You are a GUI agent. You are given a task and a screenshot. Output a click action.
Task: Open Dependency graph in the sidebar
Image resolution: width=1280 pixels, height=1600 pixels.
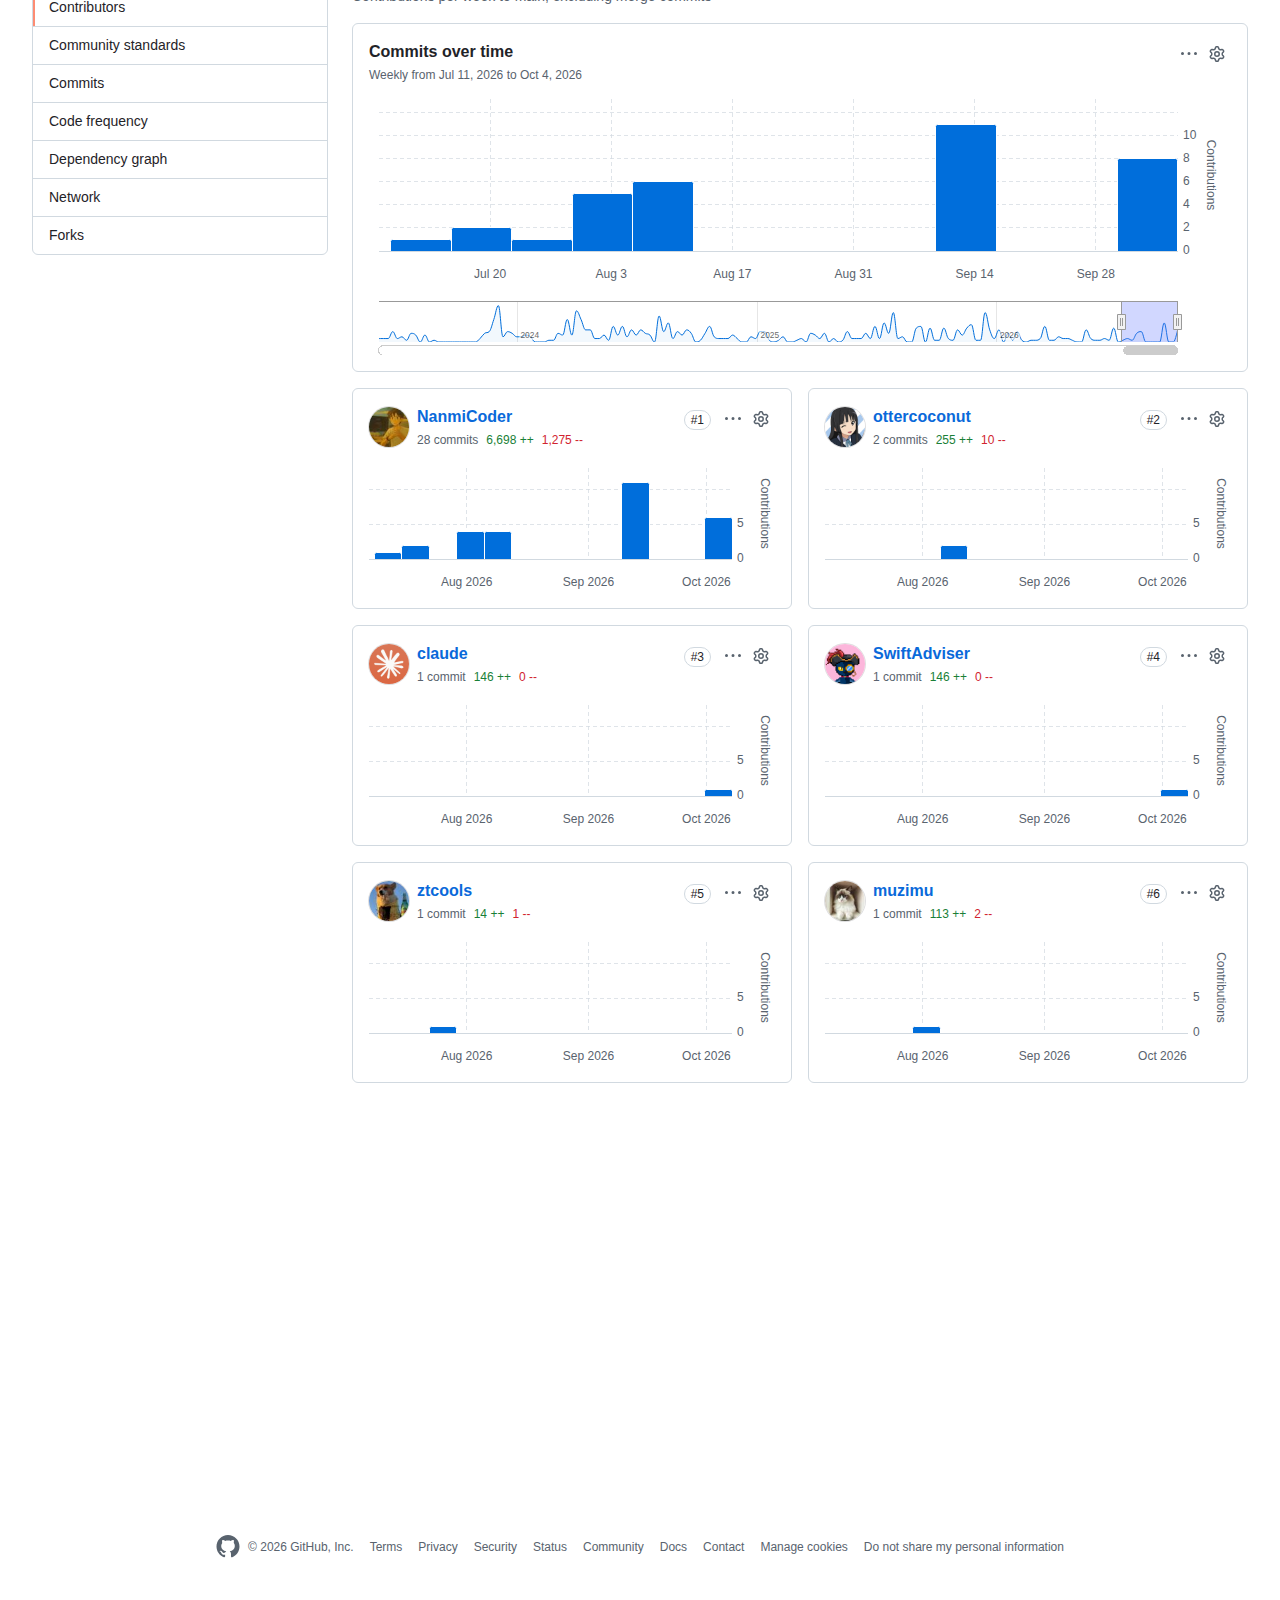click(180, 159)
